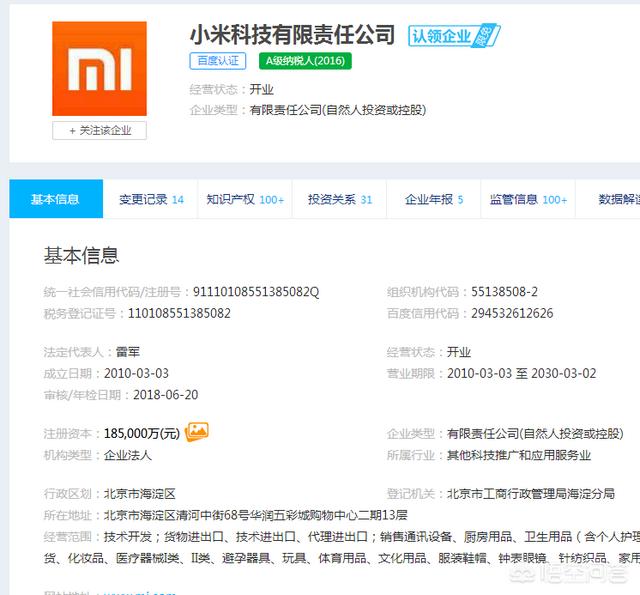Image resolution: width=640 pixels, height=595 pixels.
Task: Click administrative region 北京市海淀区
Action: coord(140,494)
